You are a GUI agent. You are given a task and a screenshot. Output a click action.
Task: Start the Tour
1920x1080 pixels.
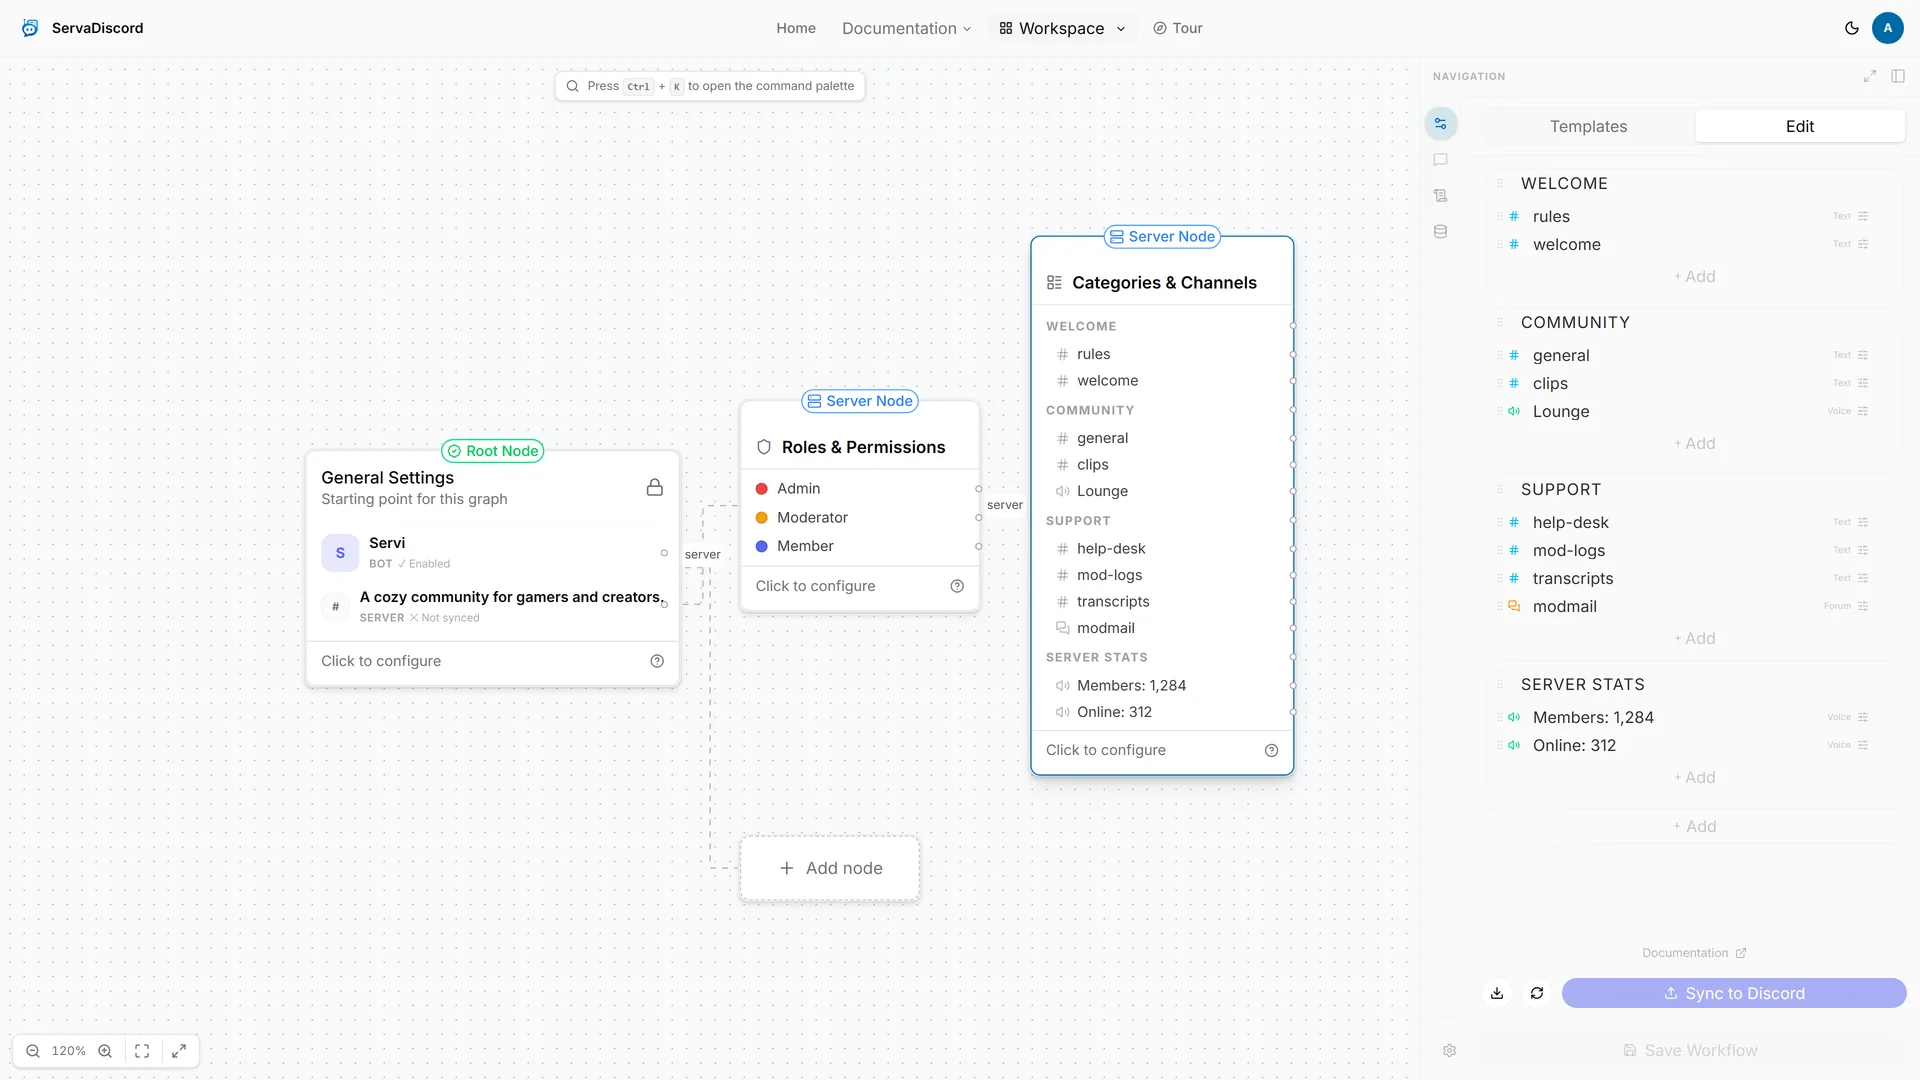click(x=1177, y=28)
